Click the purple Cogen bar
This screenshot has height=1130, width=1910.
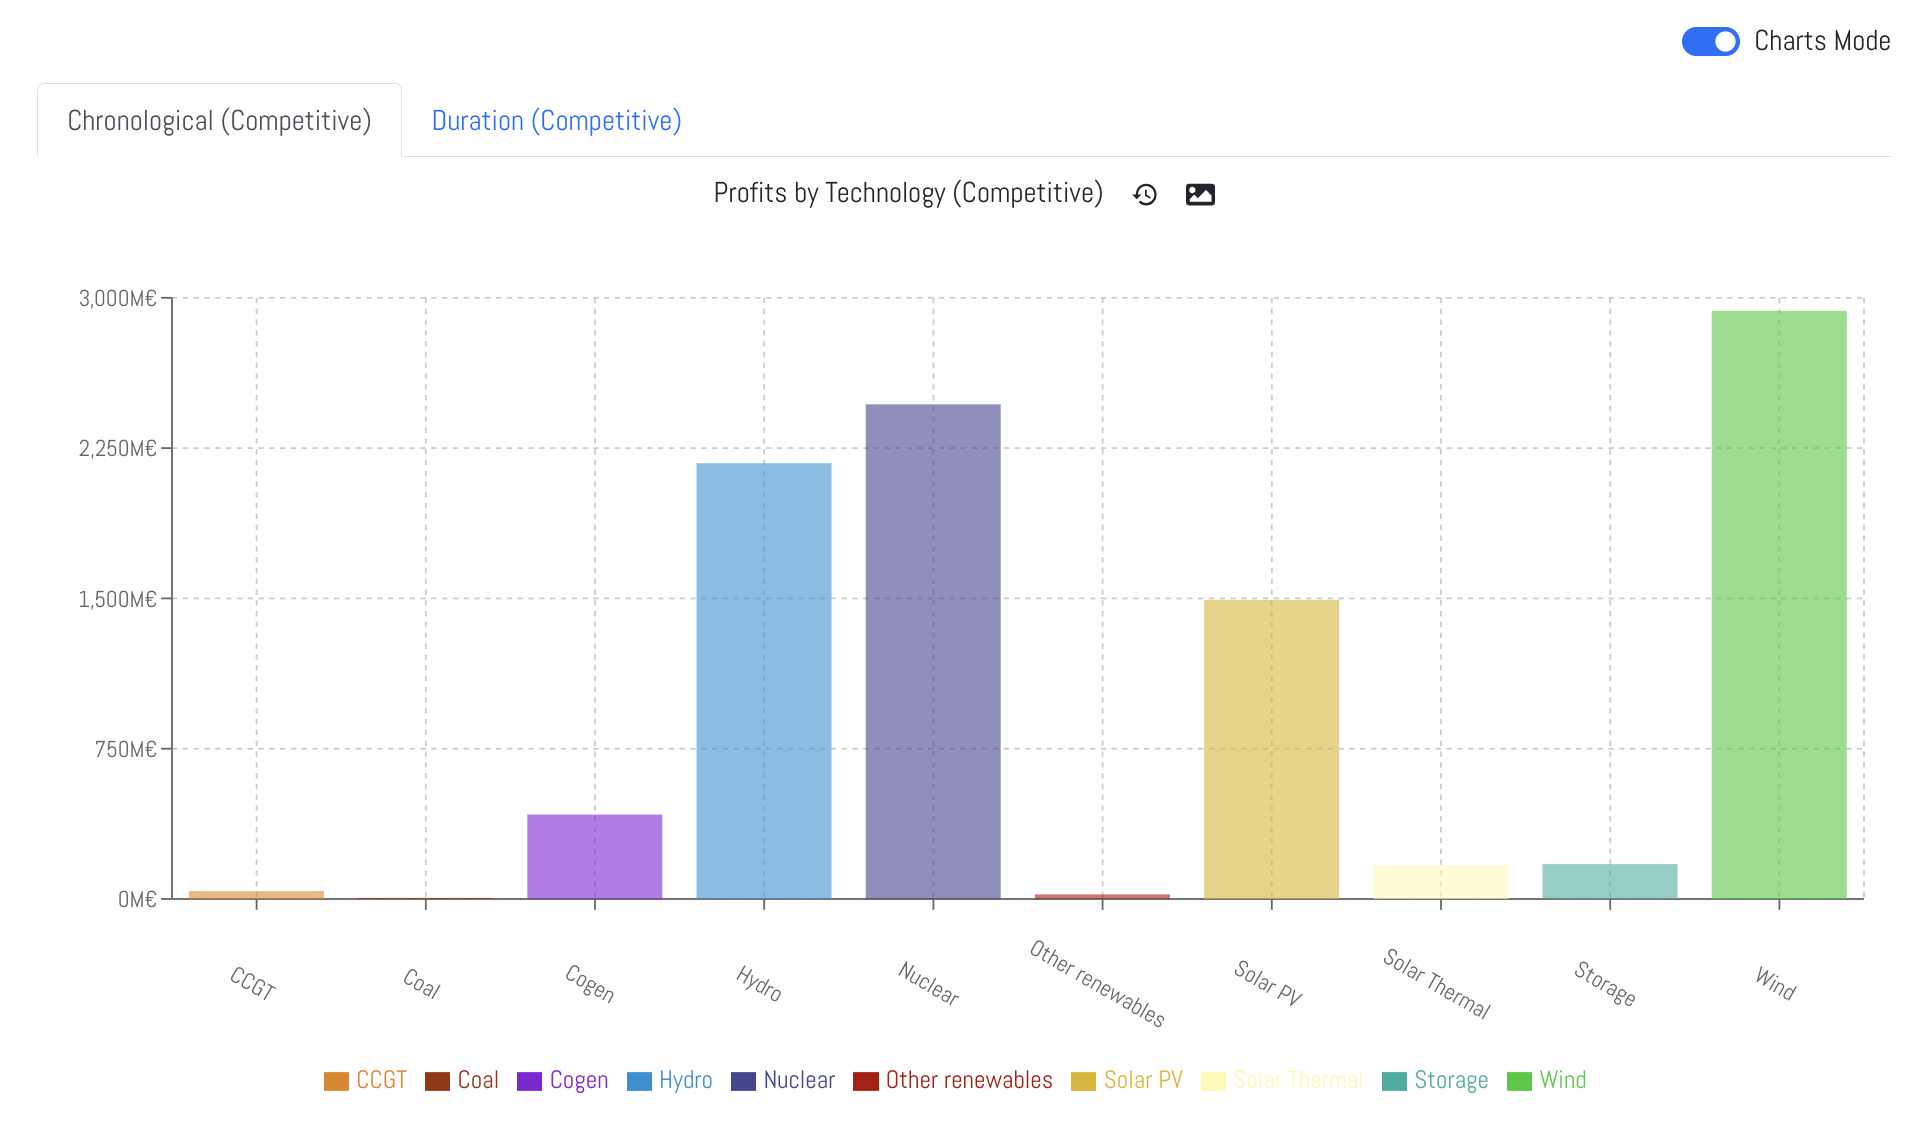(x=594, y=856)
